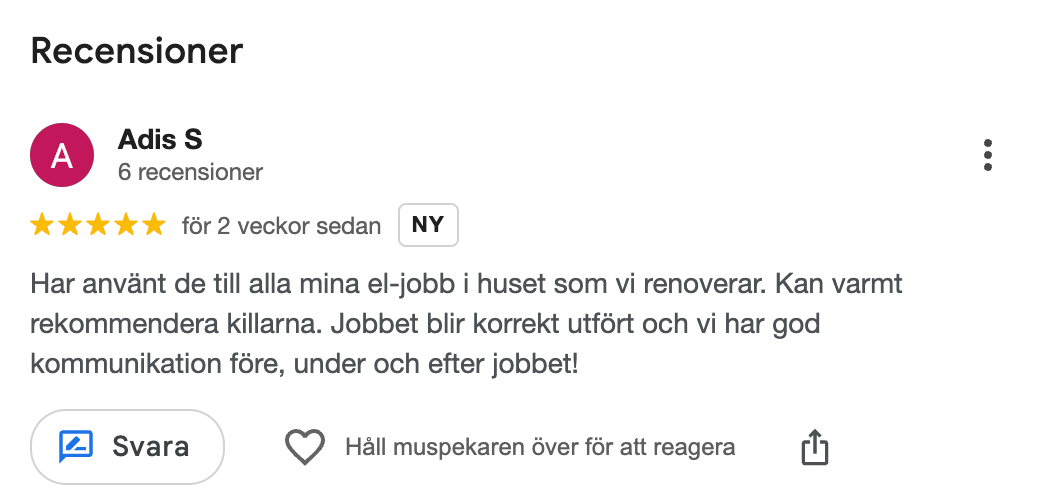Open the '6 recensioner' reviewer link

(190, 172)
